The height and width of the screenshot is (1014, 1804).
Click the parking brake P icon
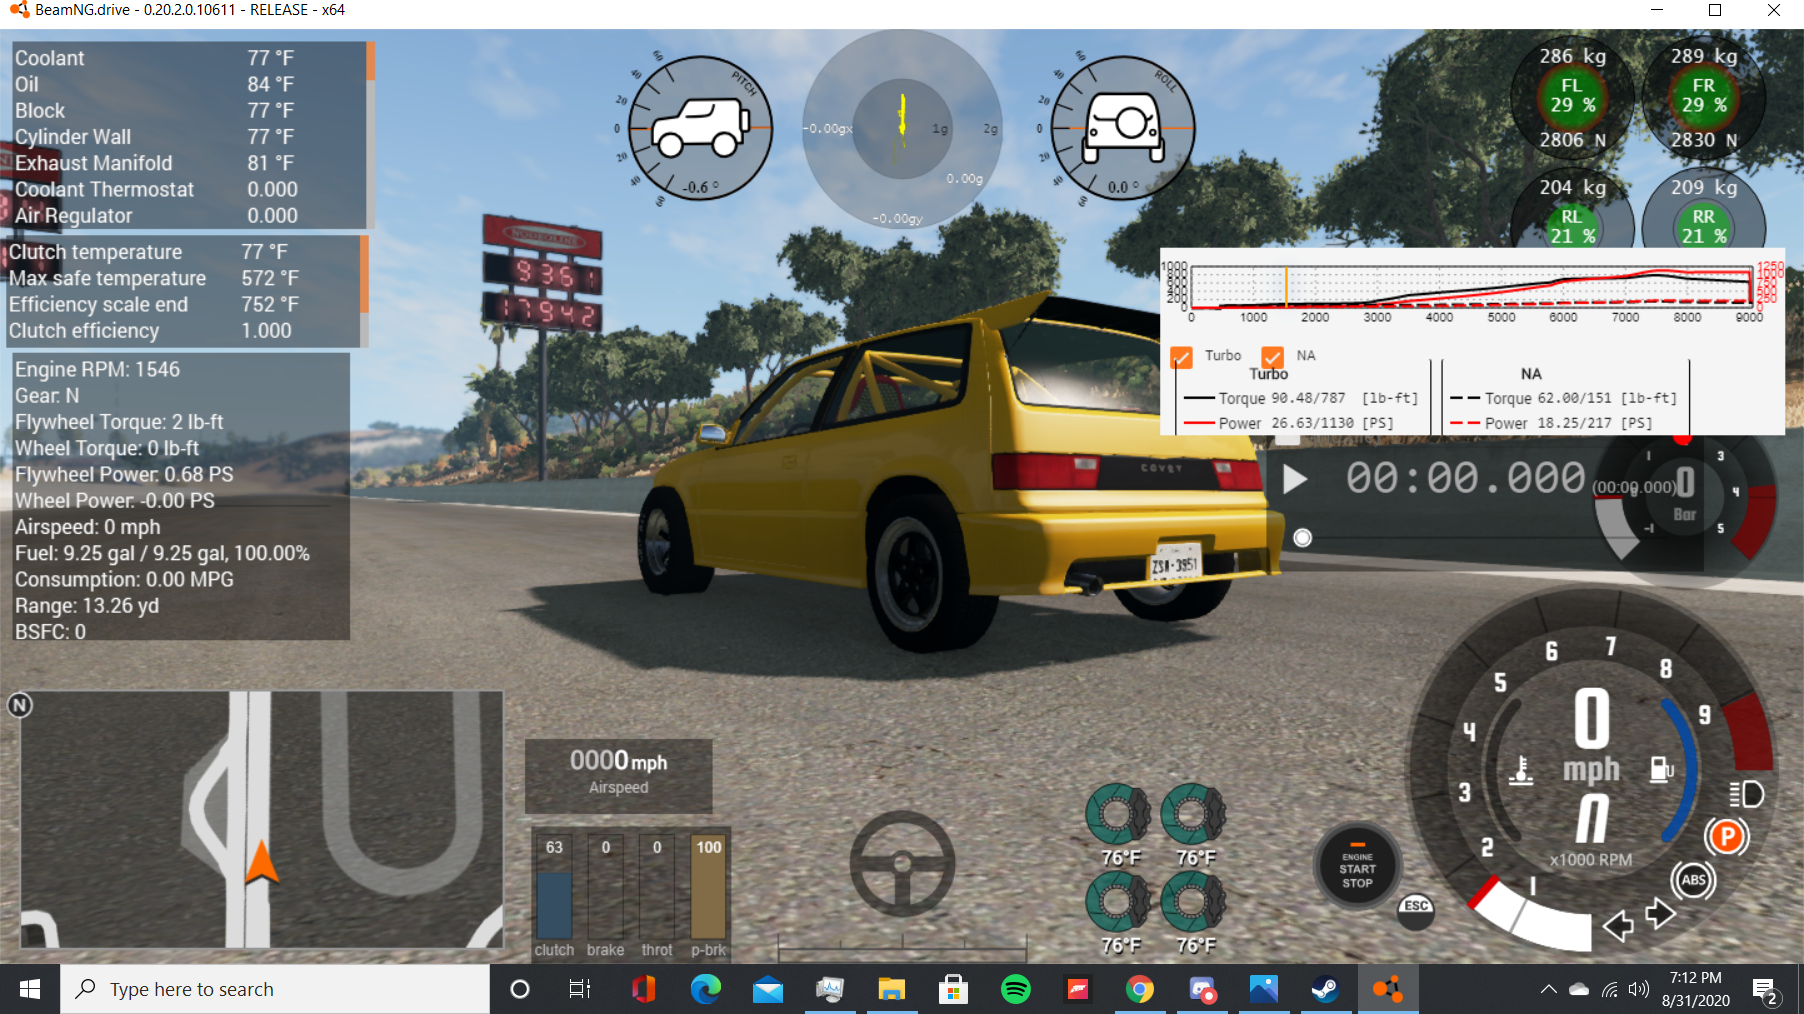[x=1727, y=837]
